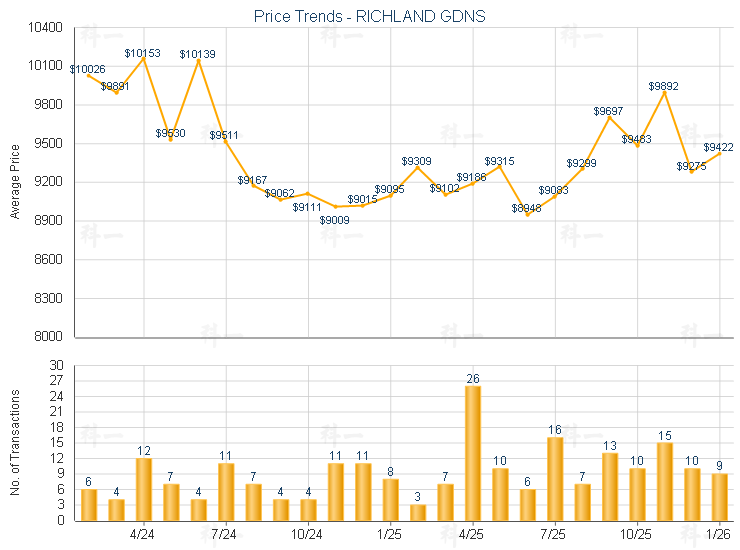This screenshot has width=740, height=550.
Task: Click the tallest bar with 26 transactions
Action: pyautogui.click(x=473, y=453)
